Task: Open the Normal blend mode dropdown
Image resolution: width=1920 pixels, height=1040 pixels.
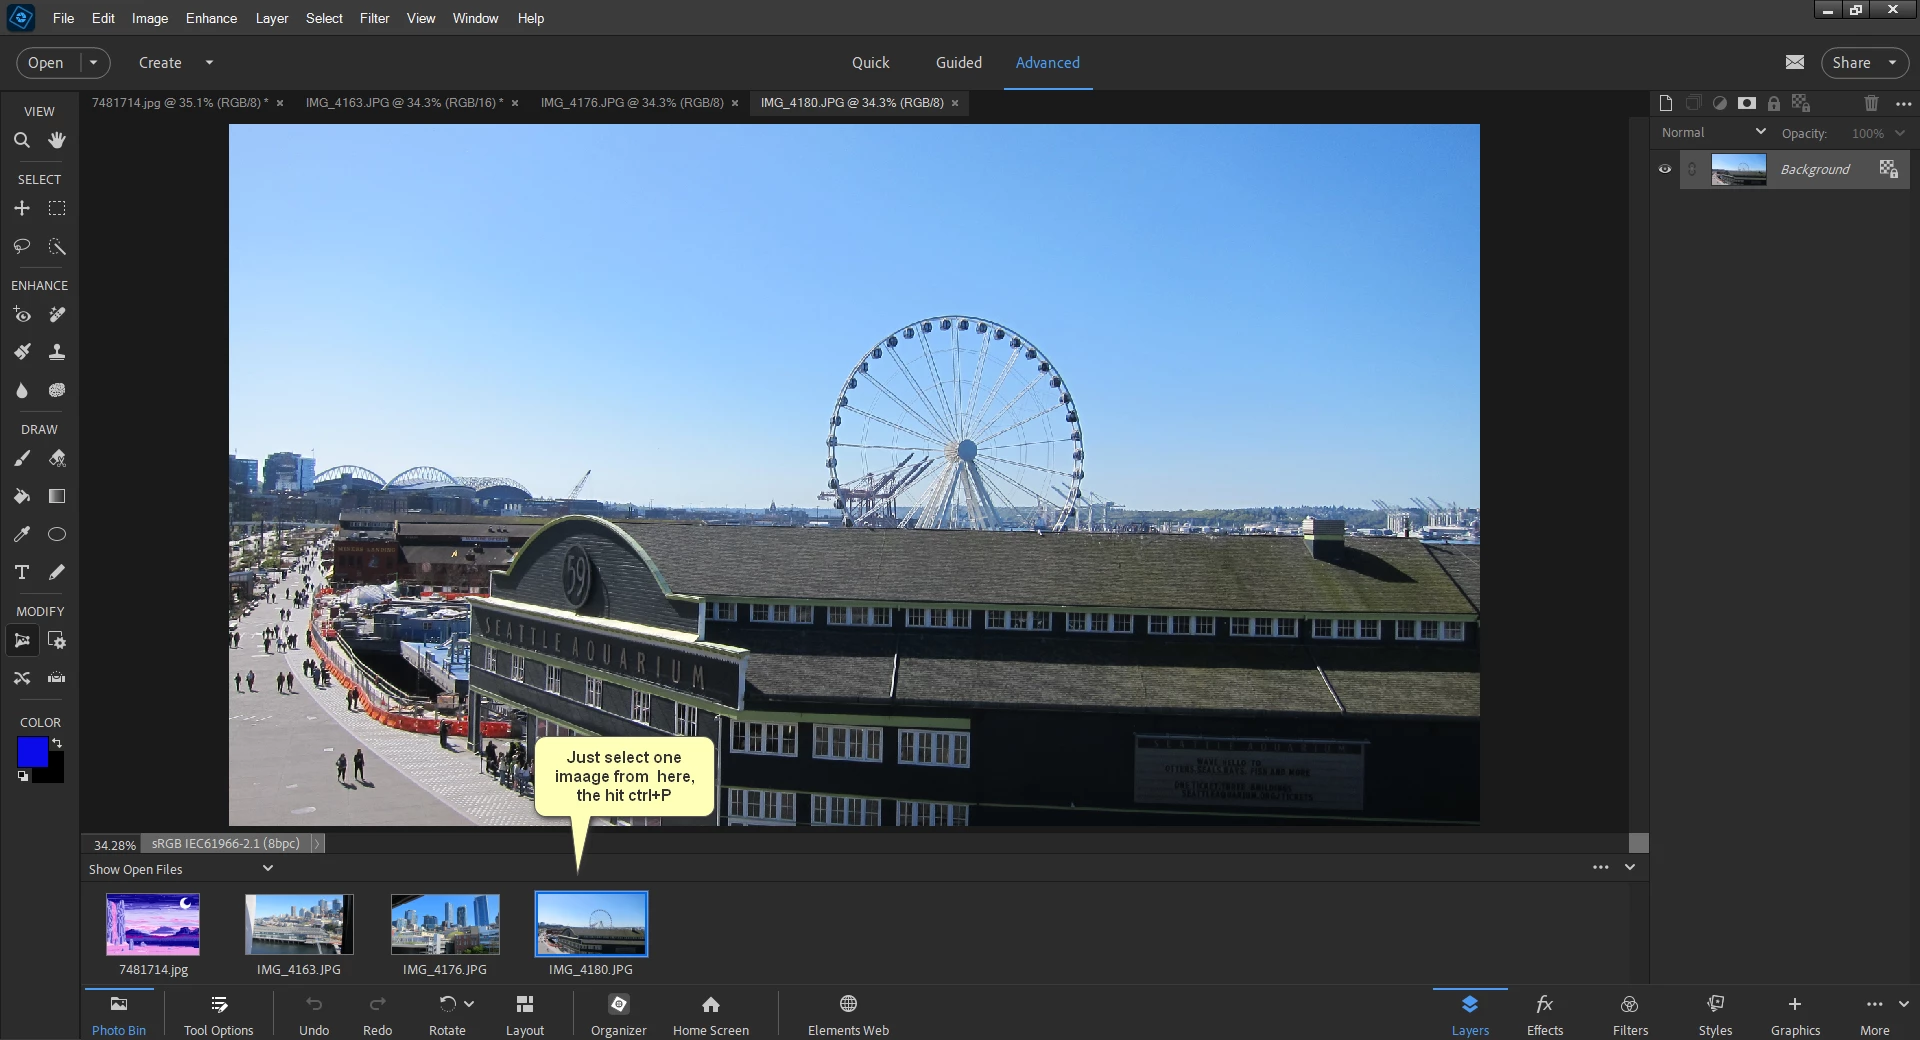Action: click(x=1714, y=132)
